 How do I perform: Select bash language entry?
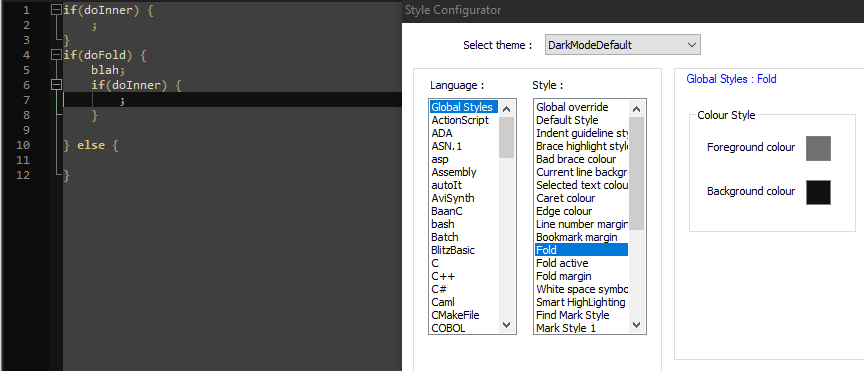coord(464,224)
